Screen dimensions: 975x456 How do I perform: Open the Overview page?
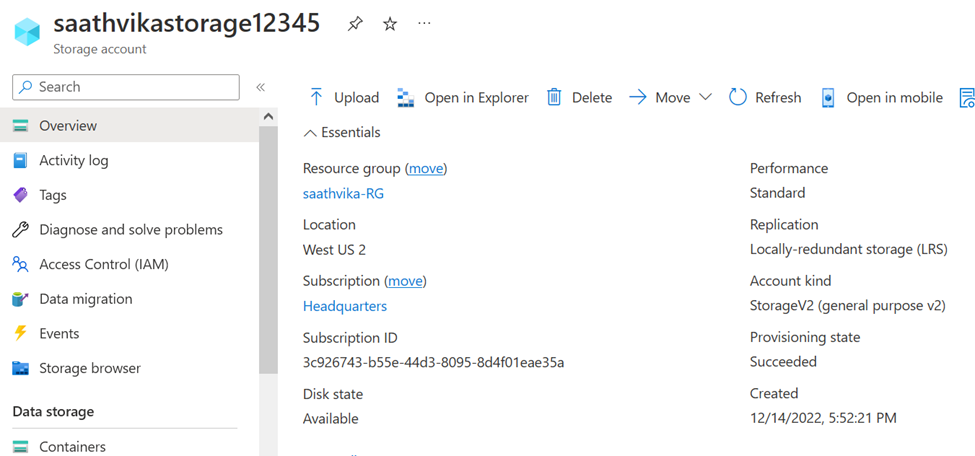pyautogui.click(x=129, y=126)
